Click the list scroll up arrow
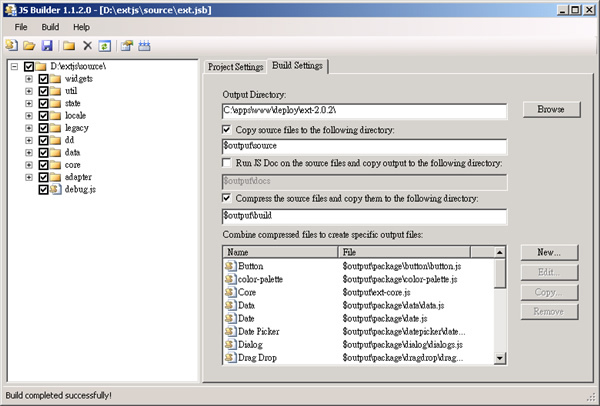This screenshot has height=406, width=600. [499, 252]
